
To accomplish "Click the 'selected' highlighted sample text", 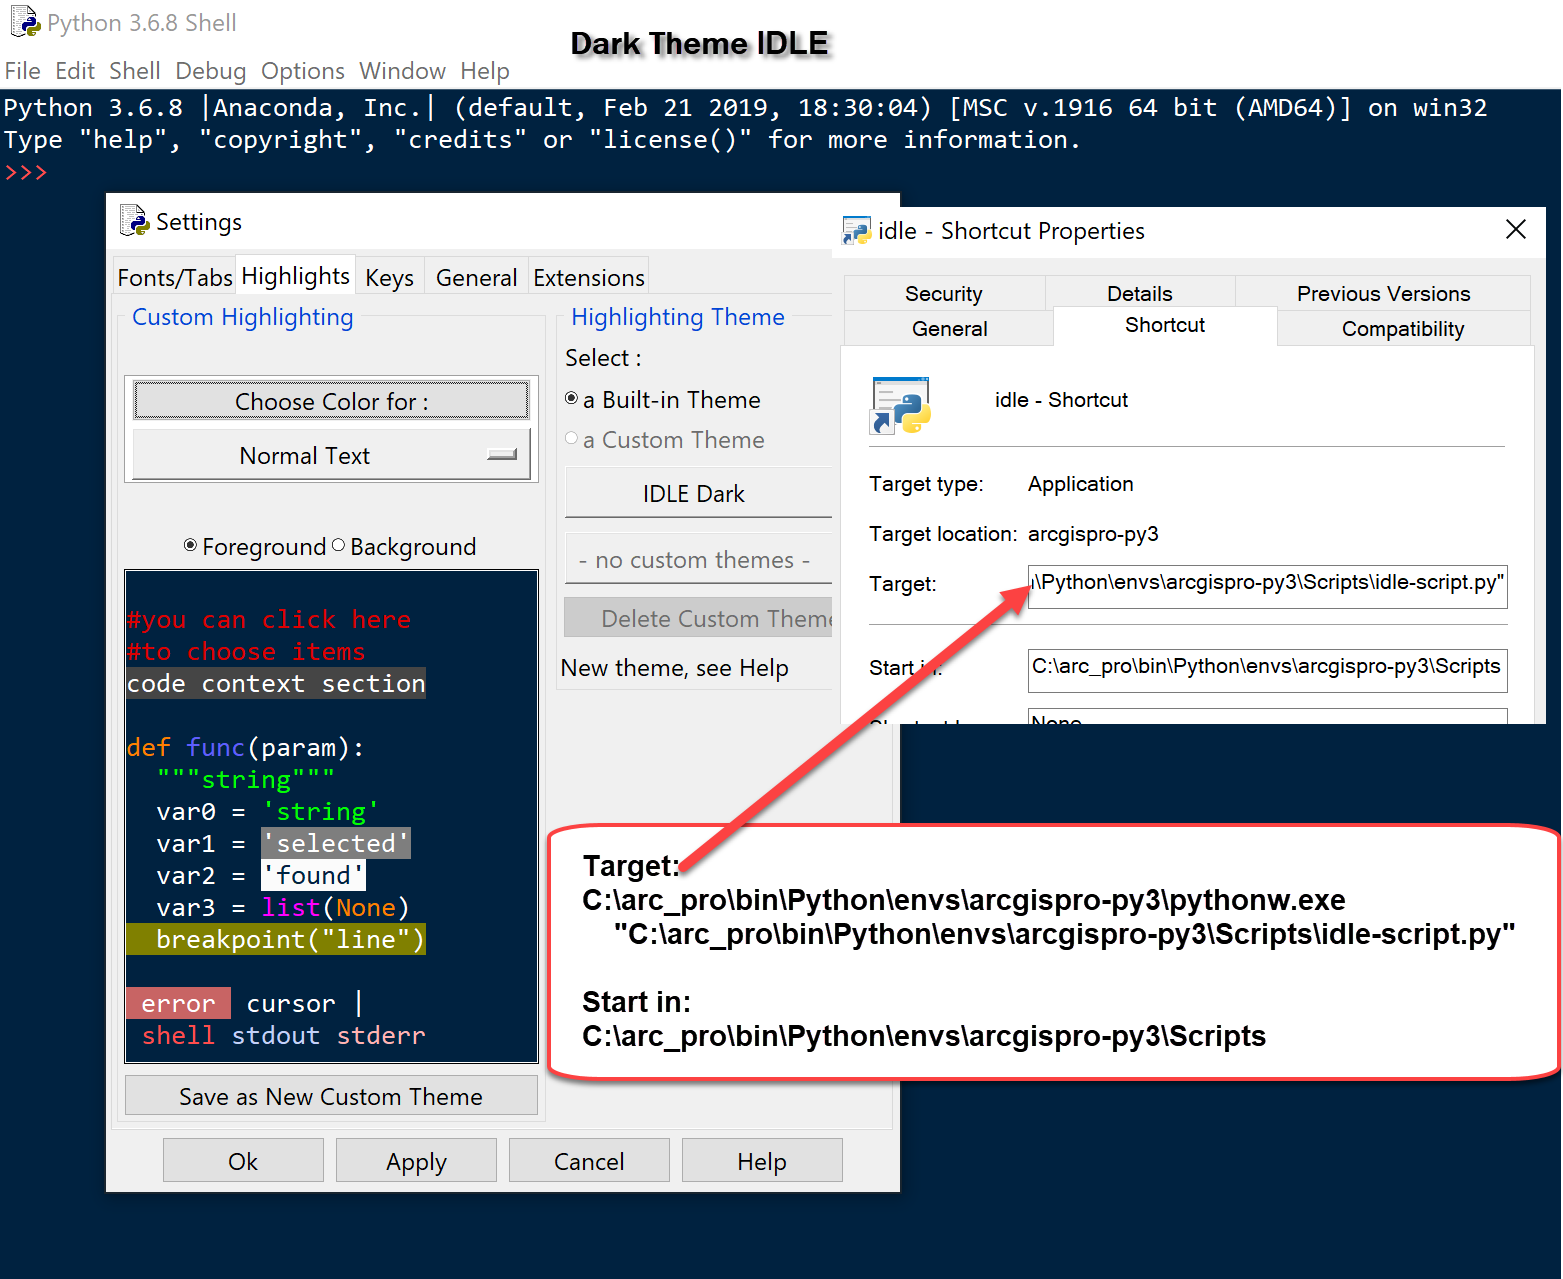I will click(336, 843).
